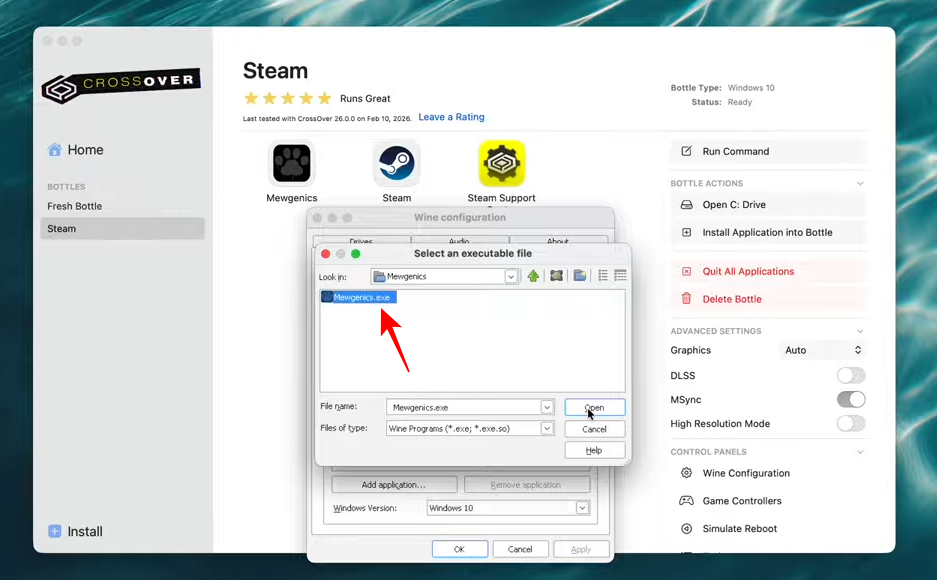Image resolution: width=937 pixels, height=580 pixels.
Task: Create a new folder in file dialog
Action: 580,276
